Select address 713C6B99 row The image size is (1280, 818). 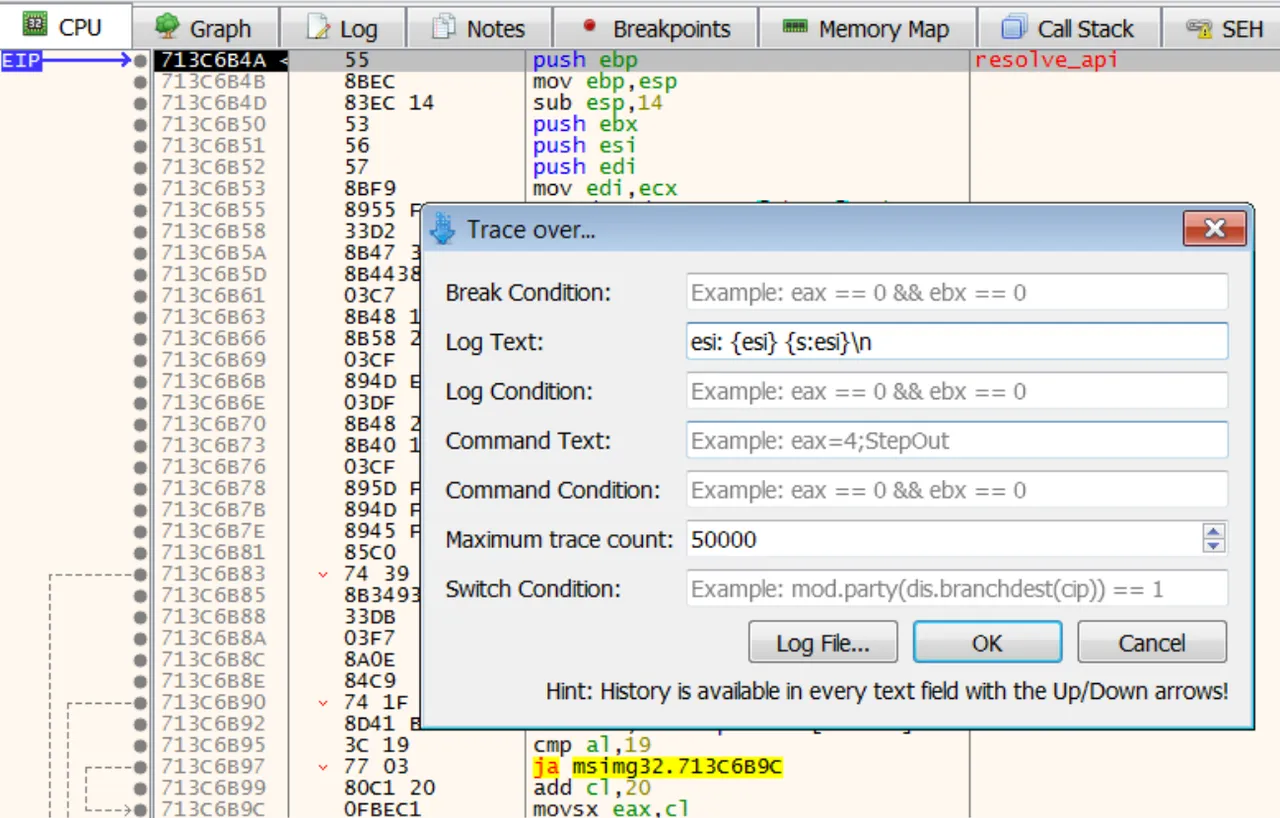pyautogui.click(x=213, y=788)
